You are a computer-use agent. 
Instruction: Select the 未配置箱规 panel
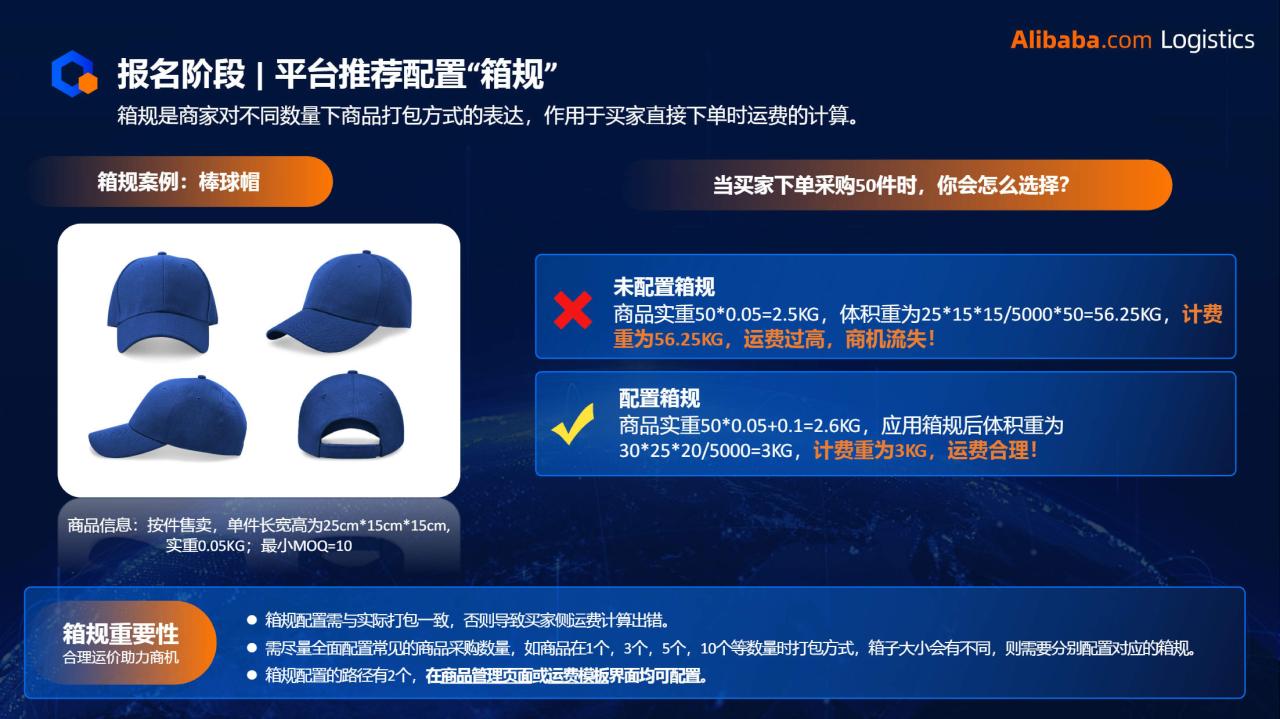(x=885, y=306)
